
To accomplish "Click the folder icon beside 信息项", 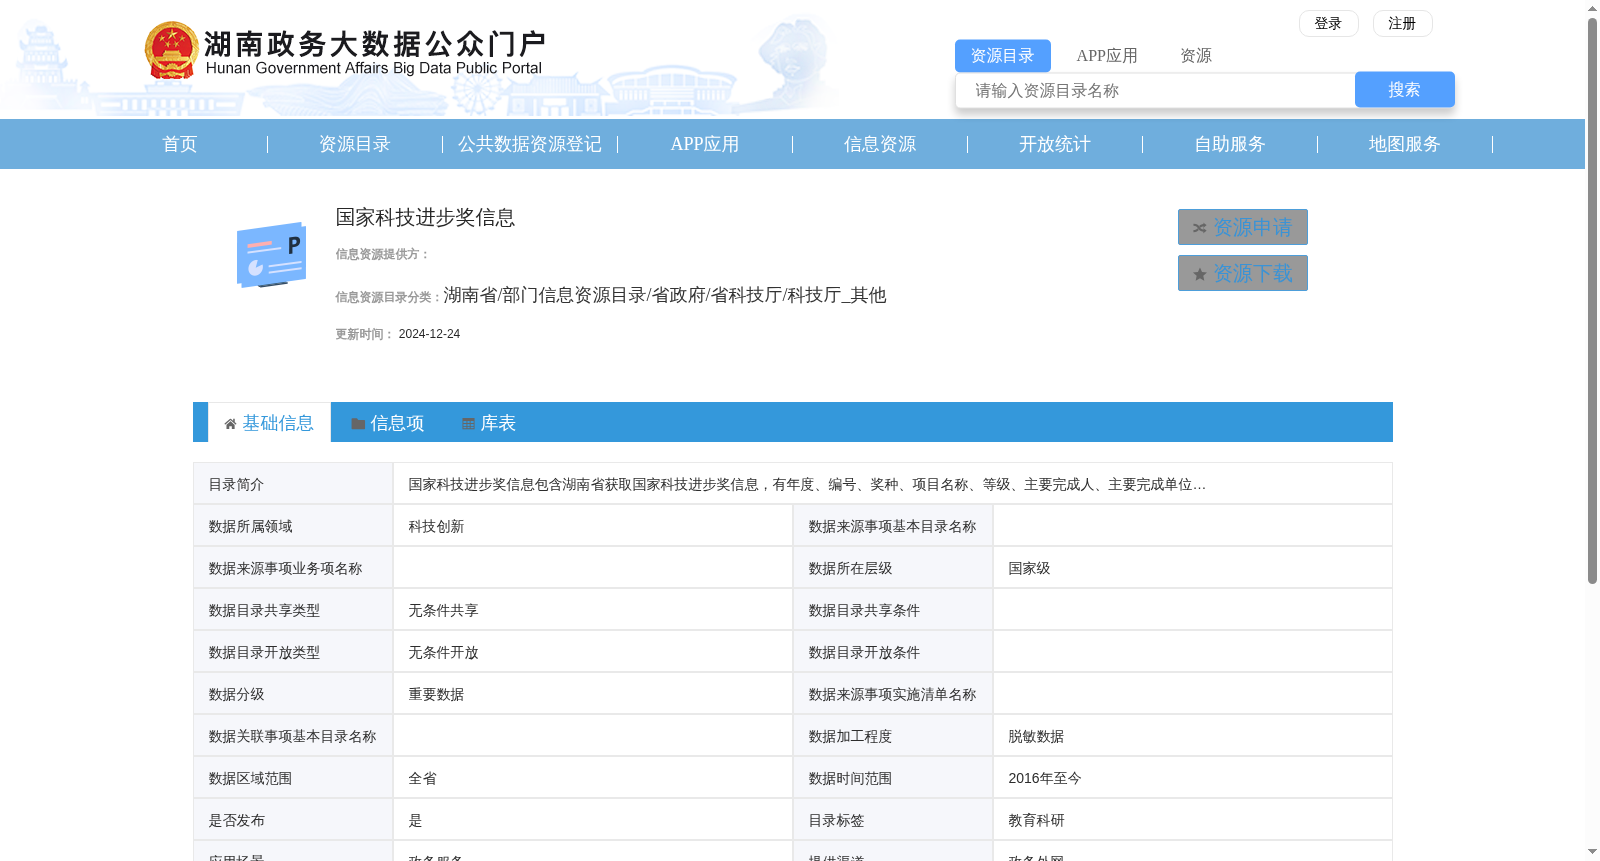I will [358, 424].
